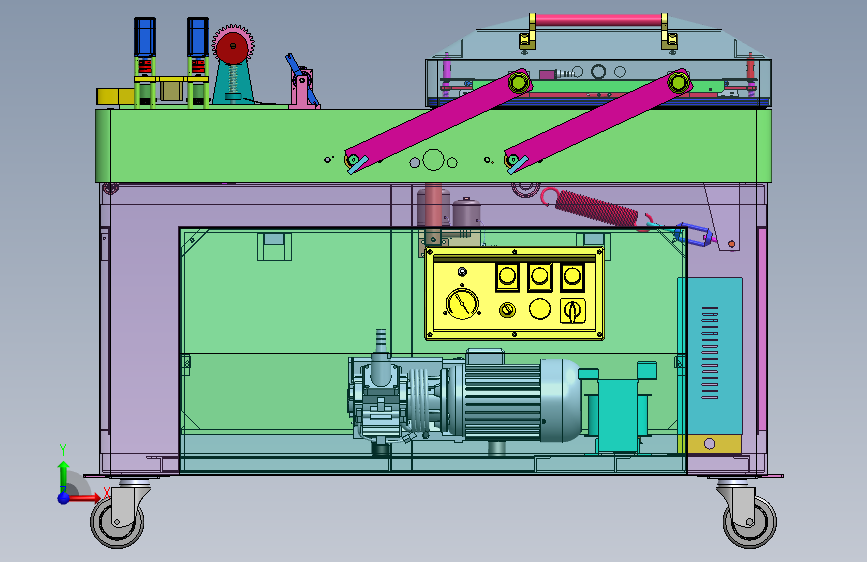Select the teal gear support stand
Viewport: 867px width, 562px height.
(x=233, y=84)
